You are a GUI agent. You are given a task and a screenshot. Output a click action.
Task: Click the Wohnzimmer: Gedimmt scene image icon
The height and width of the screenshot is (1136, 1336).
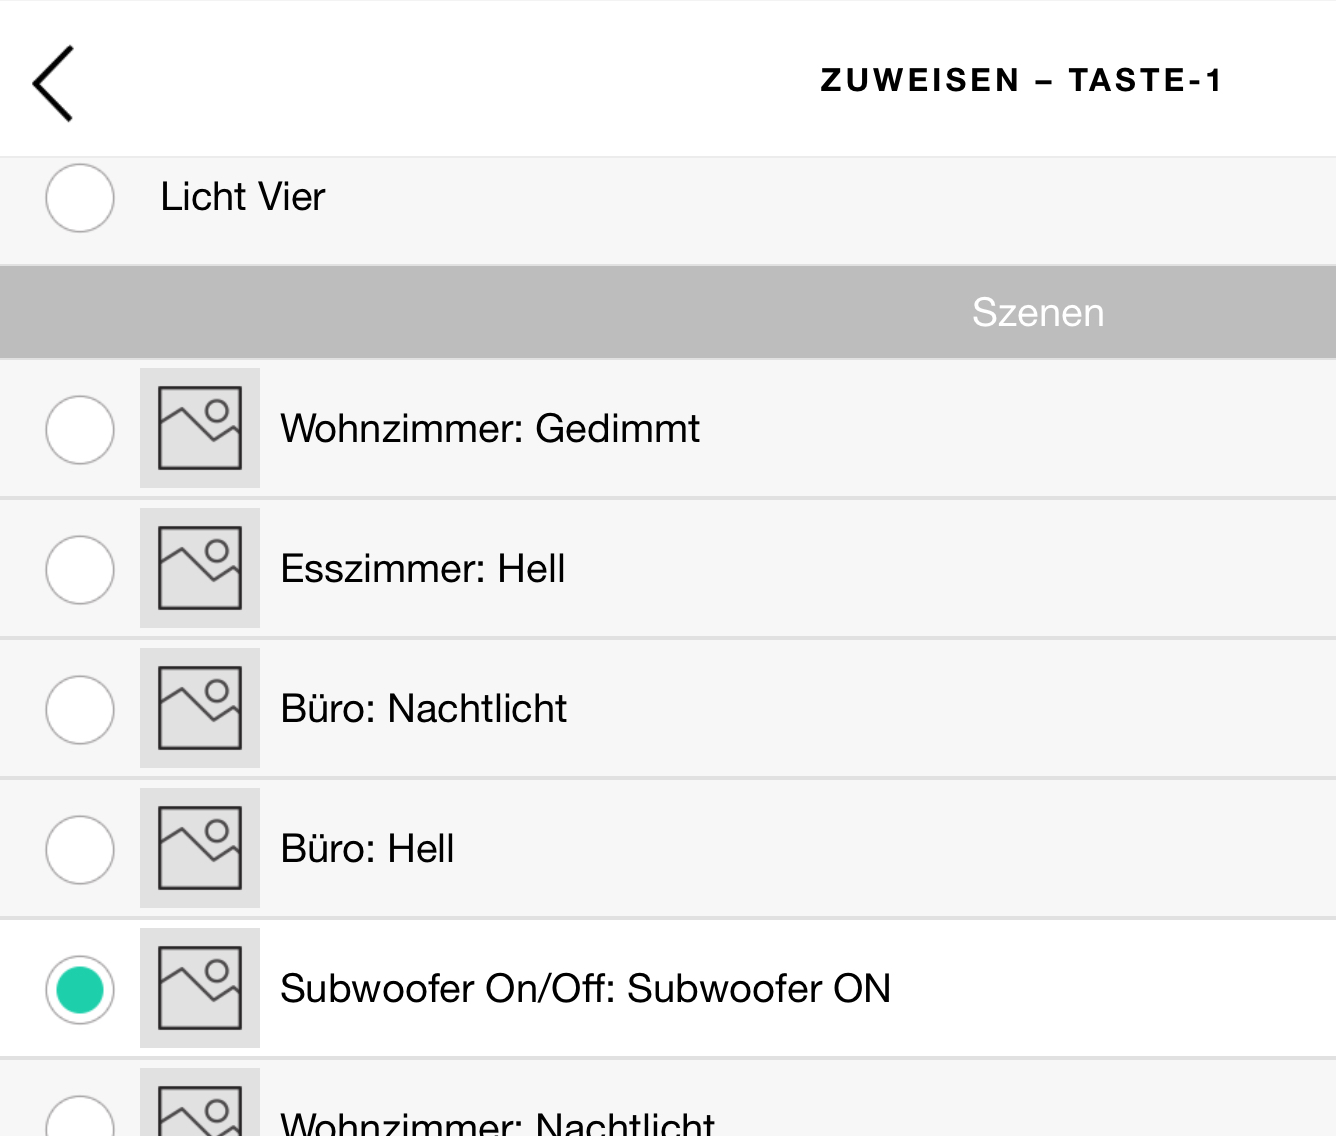200,428
